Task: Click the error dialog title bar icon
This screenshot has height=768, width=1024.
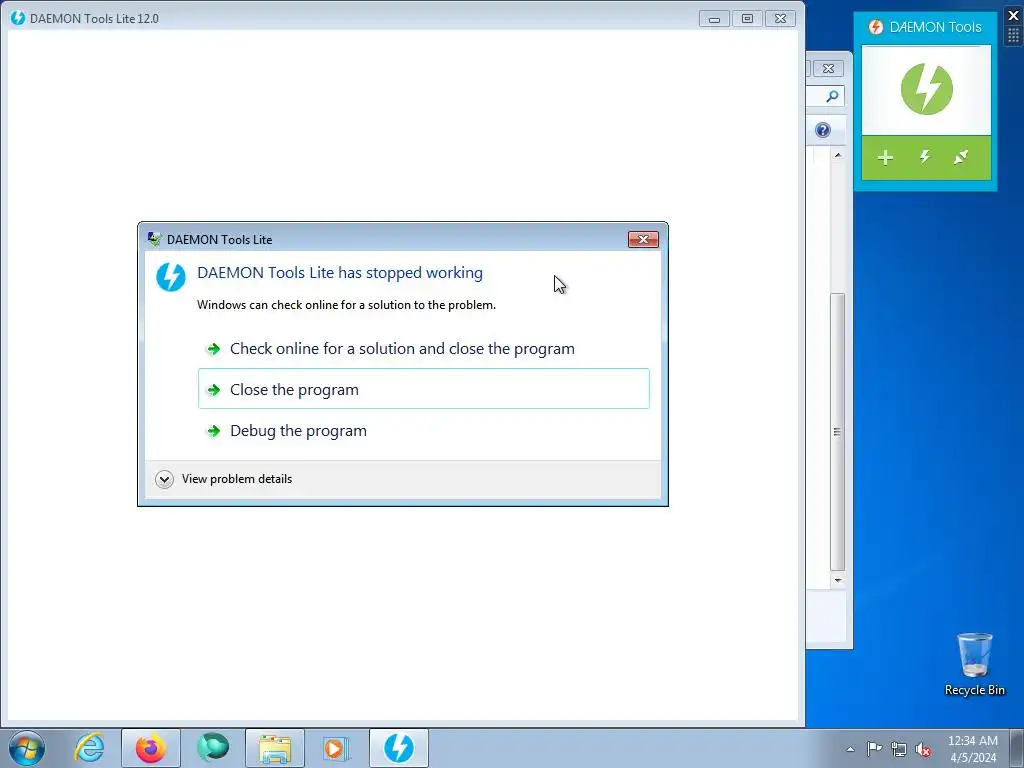Action: [x=155, y=239]
